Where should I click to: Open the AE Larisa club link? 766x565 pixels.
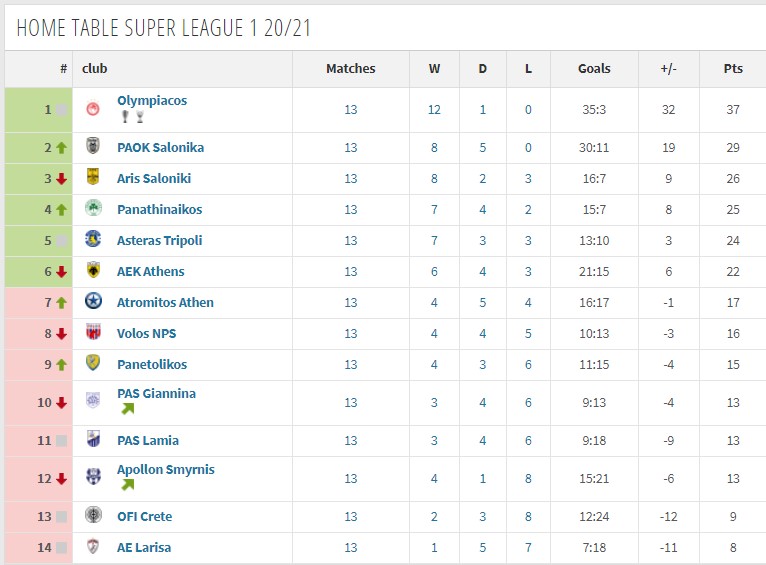coord(144,547)
